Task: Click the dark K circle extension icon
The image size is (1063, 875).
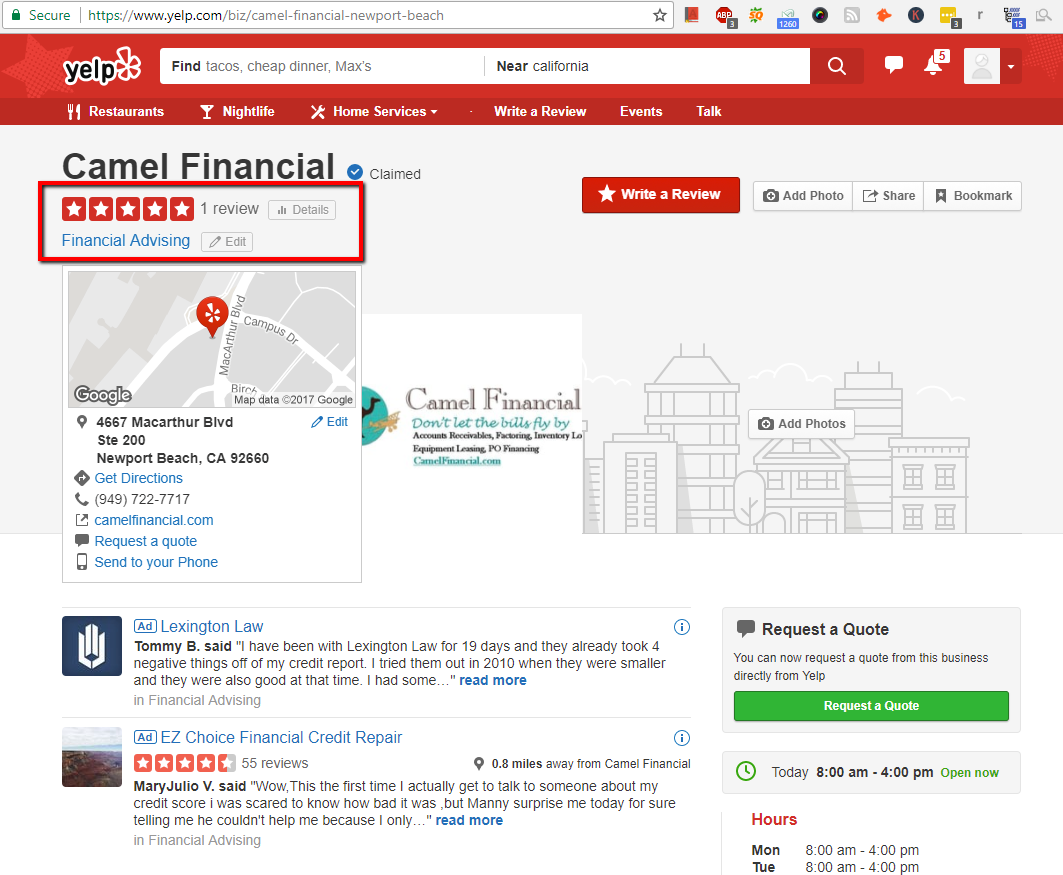Action: [916, 15]
